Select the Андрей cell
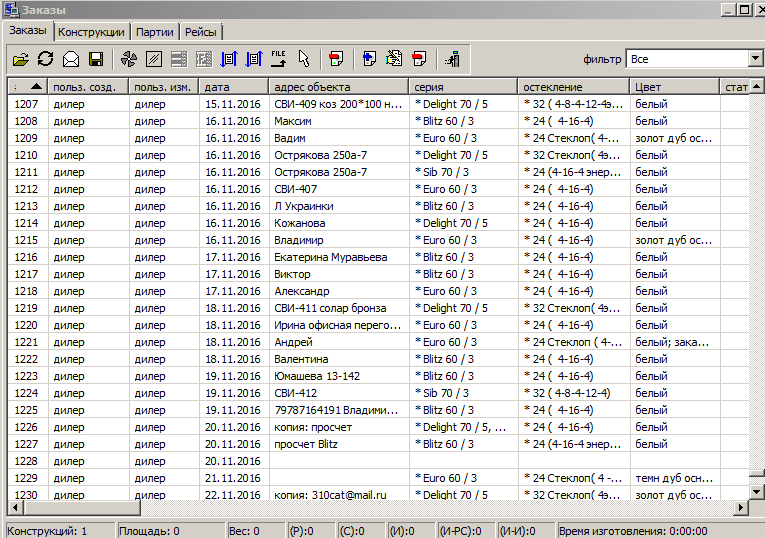 (x=339, y=342)
